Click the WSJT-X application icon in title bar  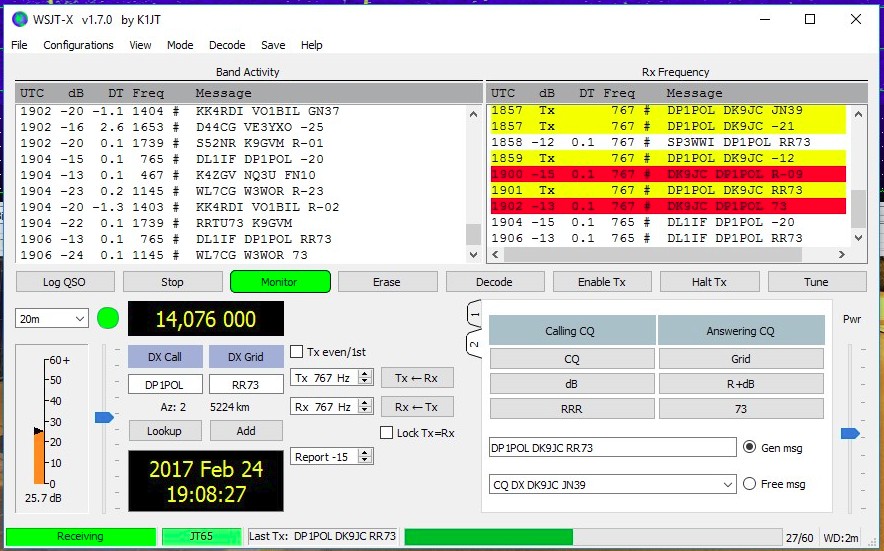pyautogui.click(x=20, y=20)
